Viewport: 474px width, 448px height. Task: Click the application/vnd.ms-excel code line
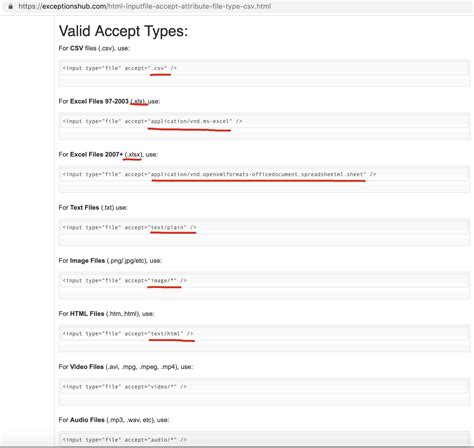[x=152, y=121]
